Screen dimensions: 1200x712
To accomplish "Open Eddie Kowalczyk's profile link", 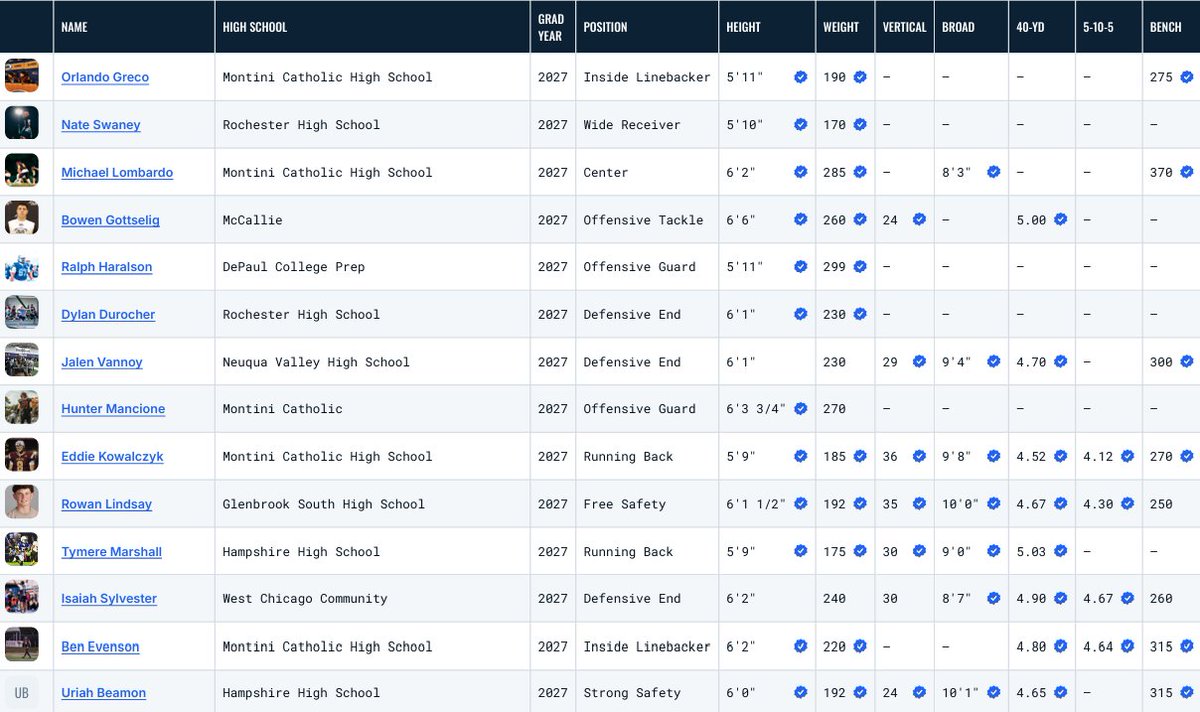I will click(x=112, y=456).
